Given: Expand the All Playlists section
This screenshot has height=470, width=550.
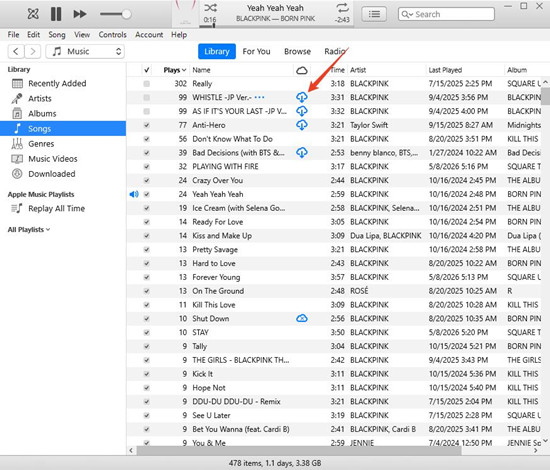Looking at the screenshot, I should coord(29,230).
